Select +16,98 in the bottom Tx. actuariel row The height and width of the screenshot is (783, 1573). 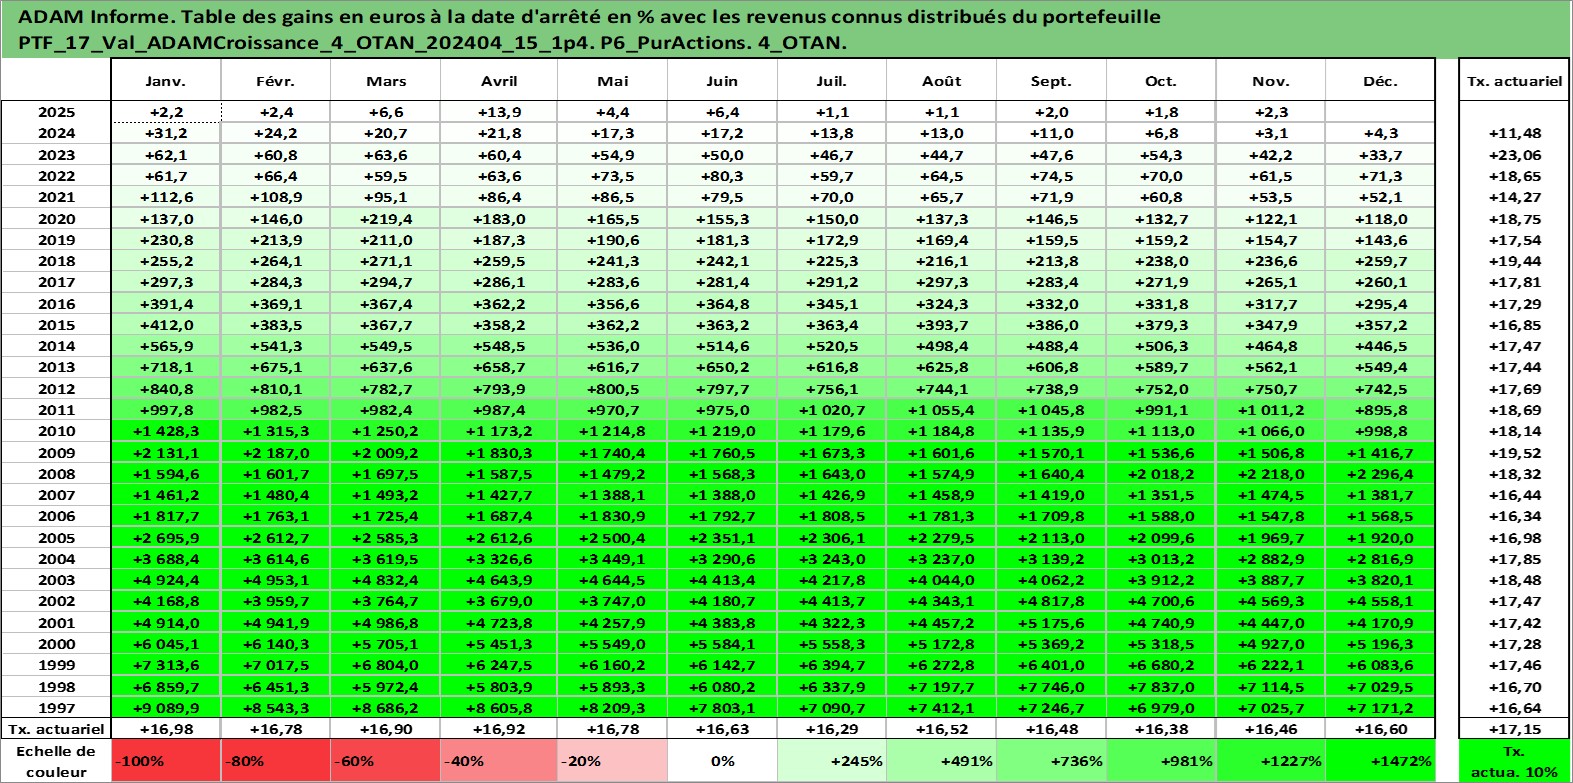tap(166, 729)
